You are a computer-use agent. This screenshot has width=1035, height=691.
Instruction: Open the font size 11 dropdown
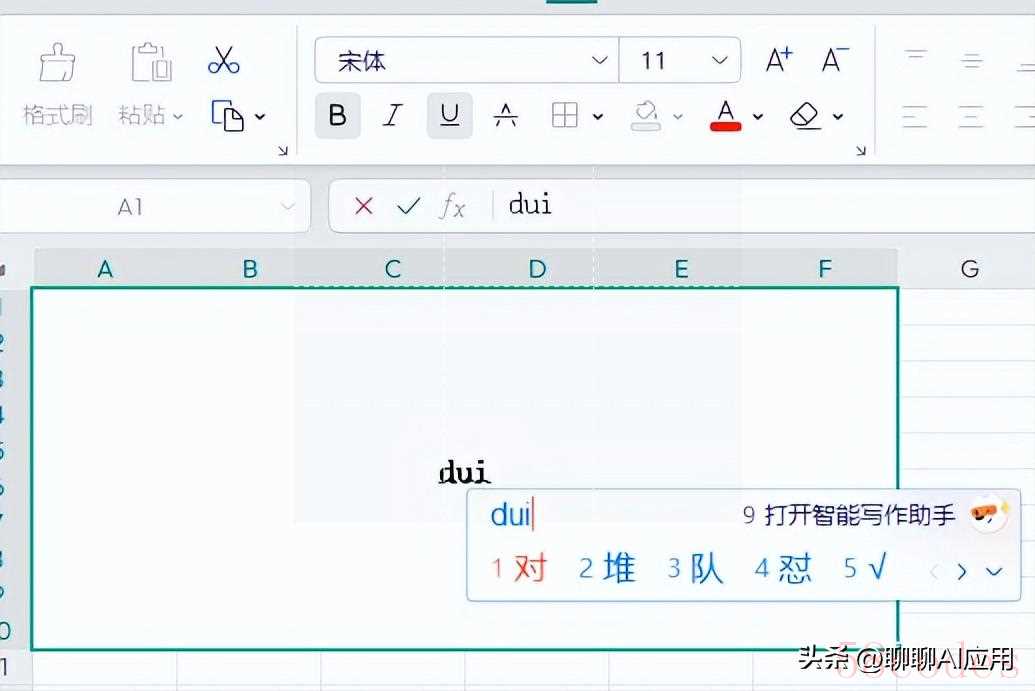tap(719, 61)
